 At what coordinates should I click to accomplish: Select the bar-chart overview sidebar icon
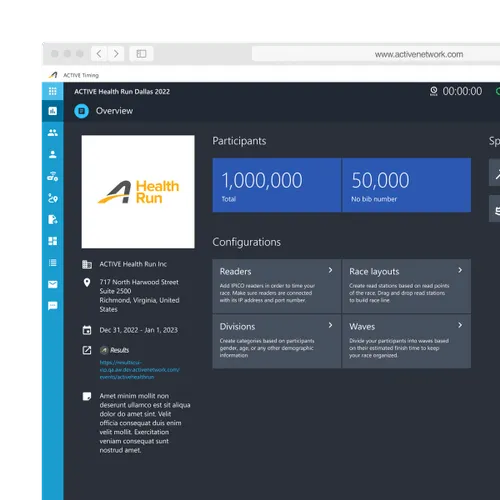click(x=53, y=111)
